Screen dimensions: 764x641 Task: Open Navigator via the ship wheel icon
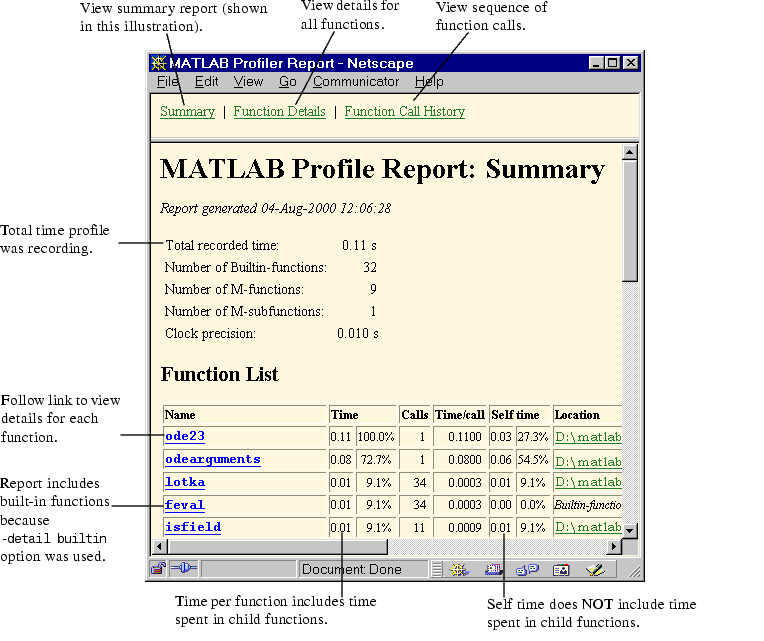click(459, 569)
